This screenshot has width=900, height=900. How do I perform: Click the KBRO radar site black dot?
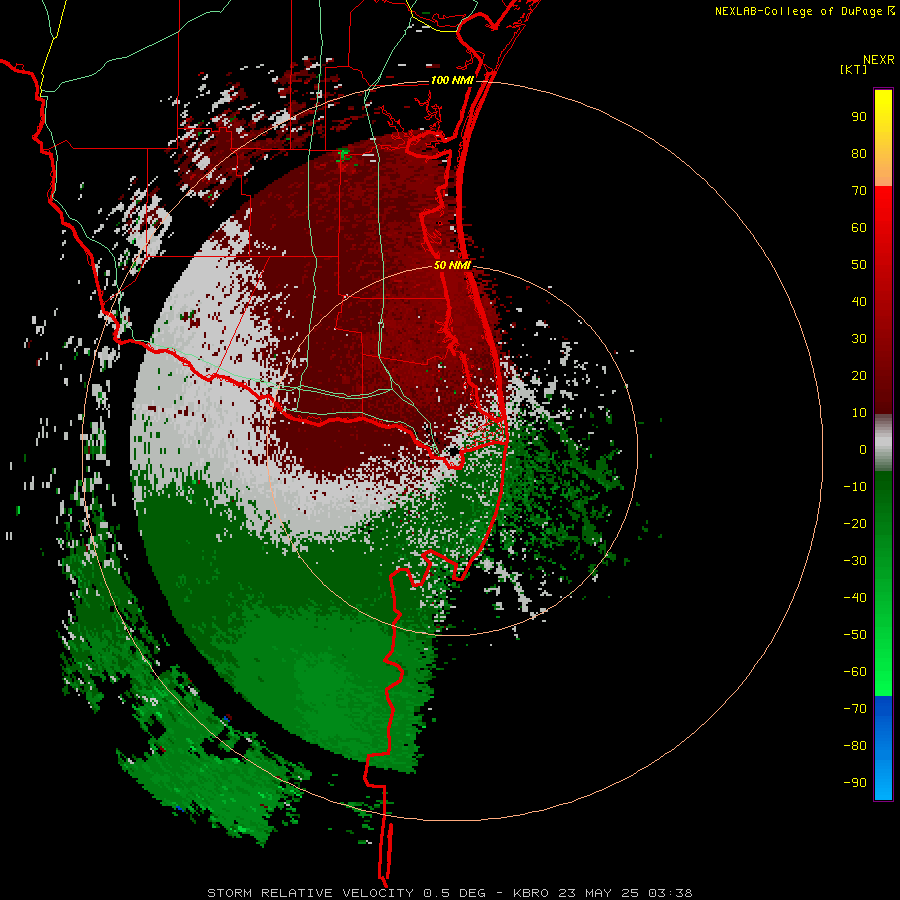tap(454, 452)
